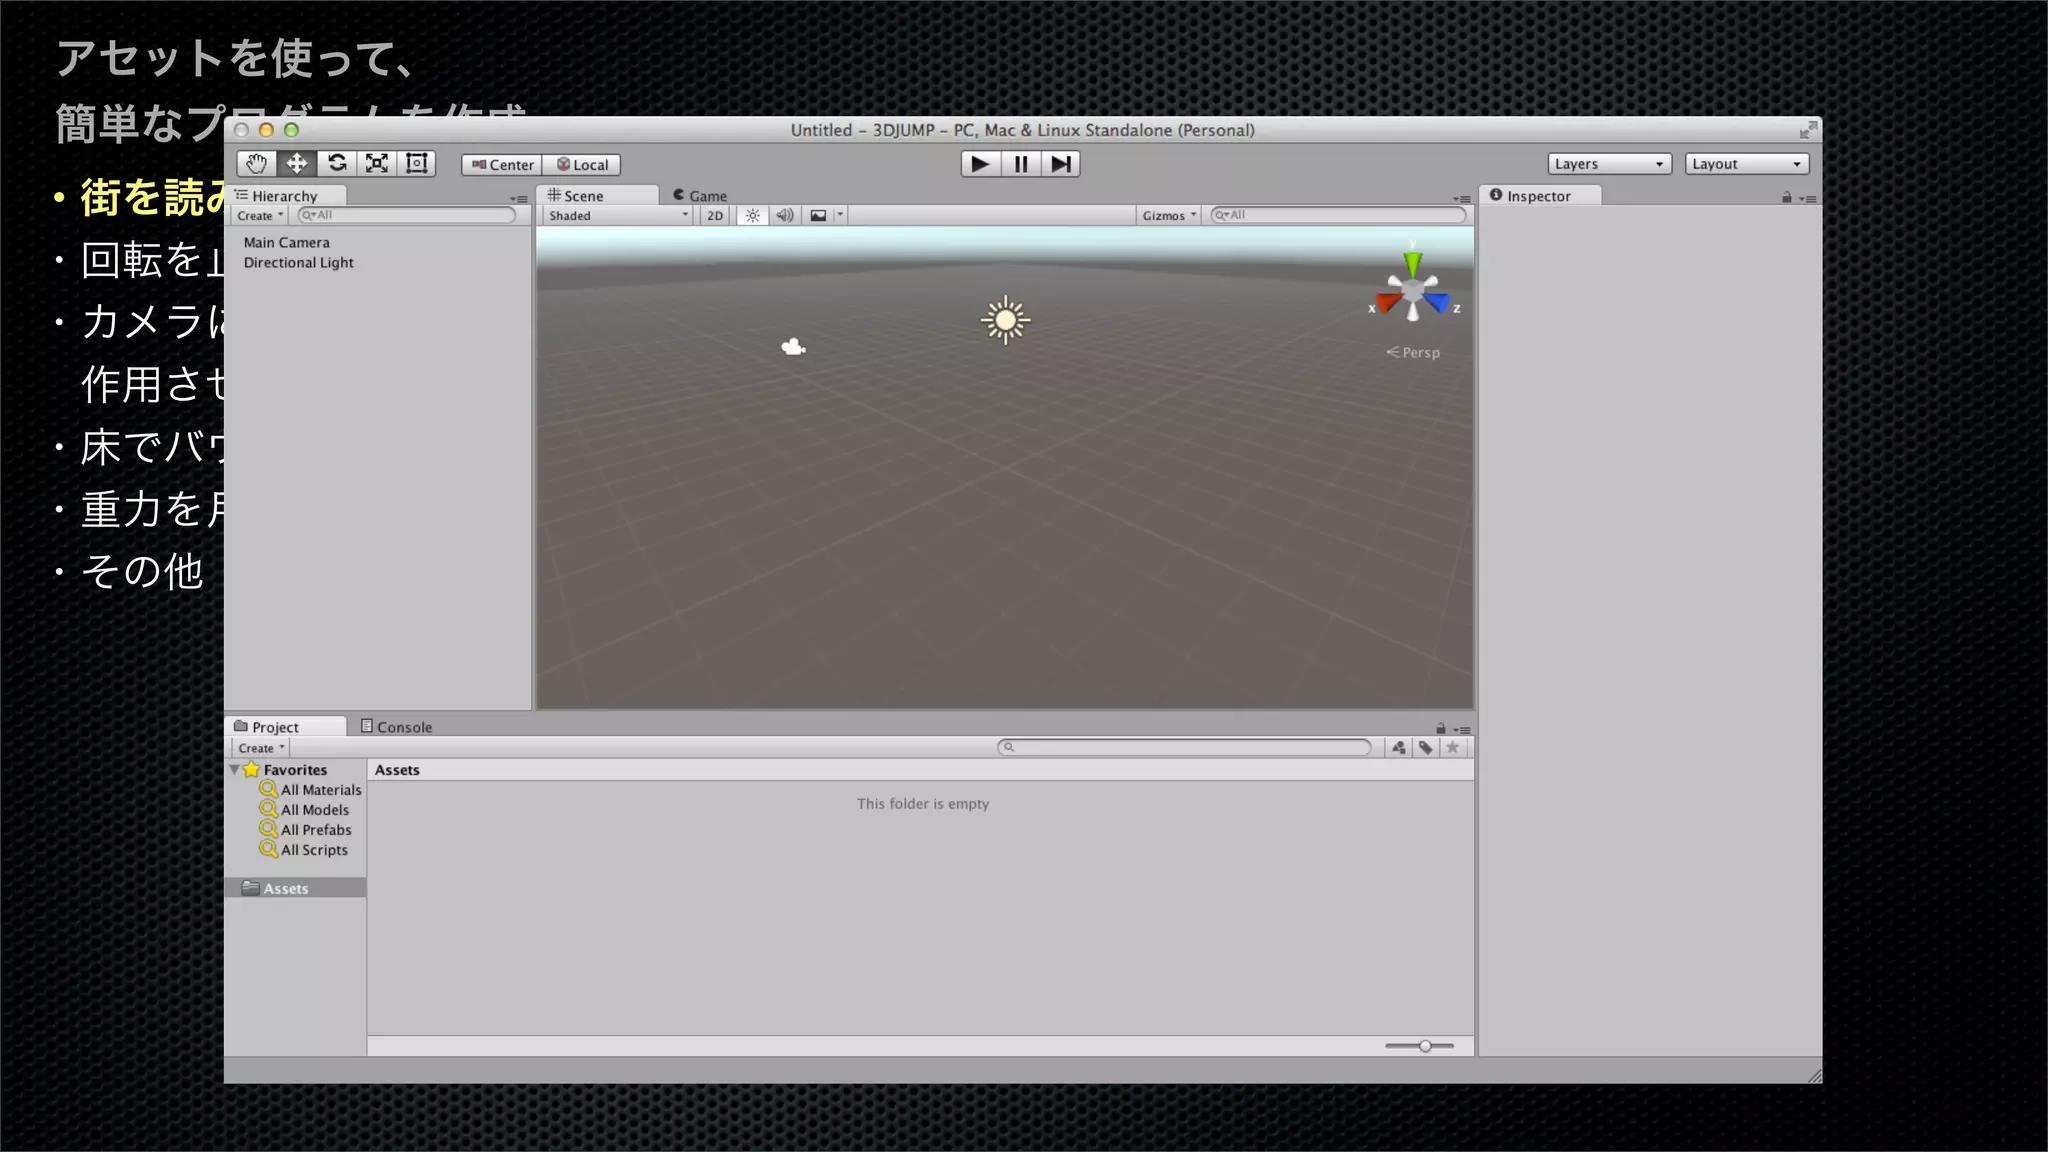Click the Local handle button

click(x=582, y=165)
